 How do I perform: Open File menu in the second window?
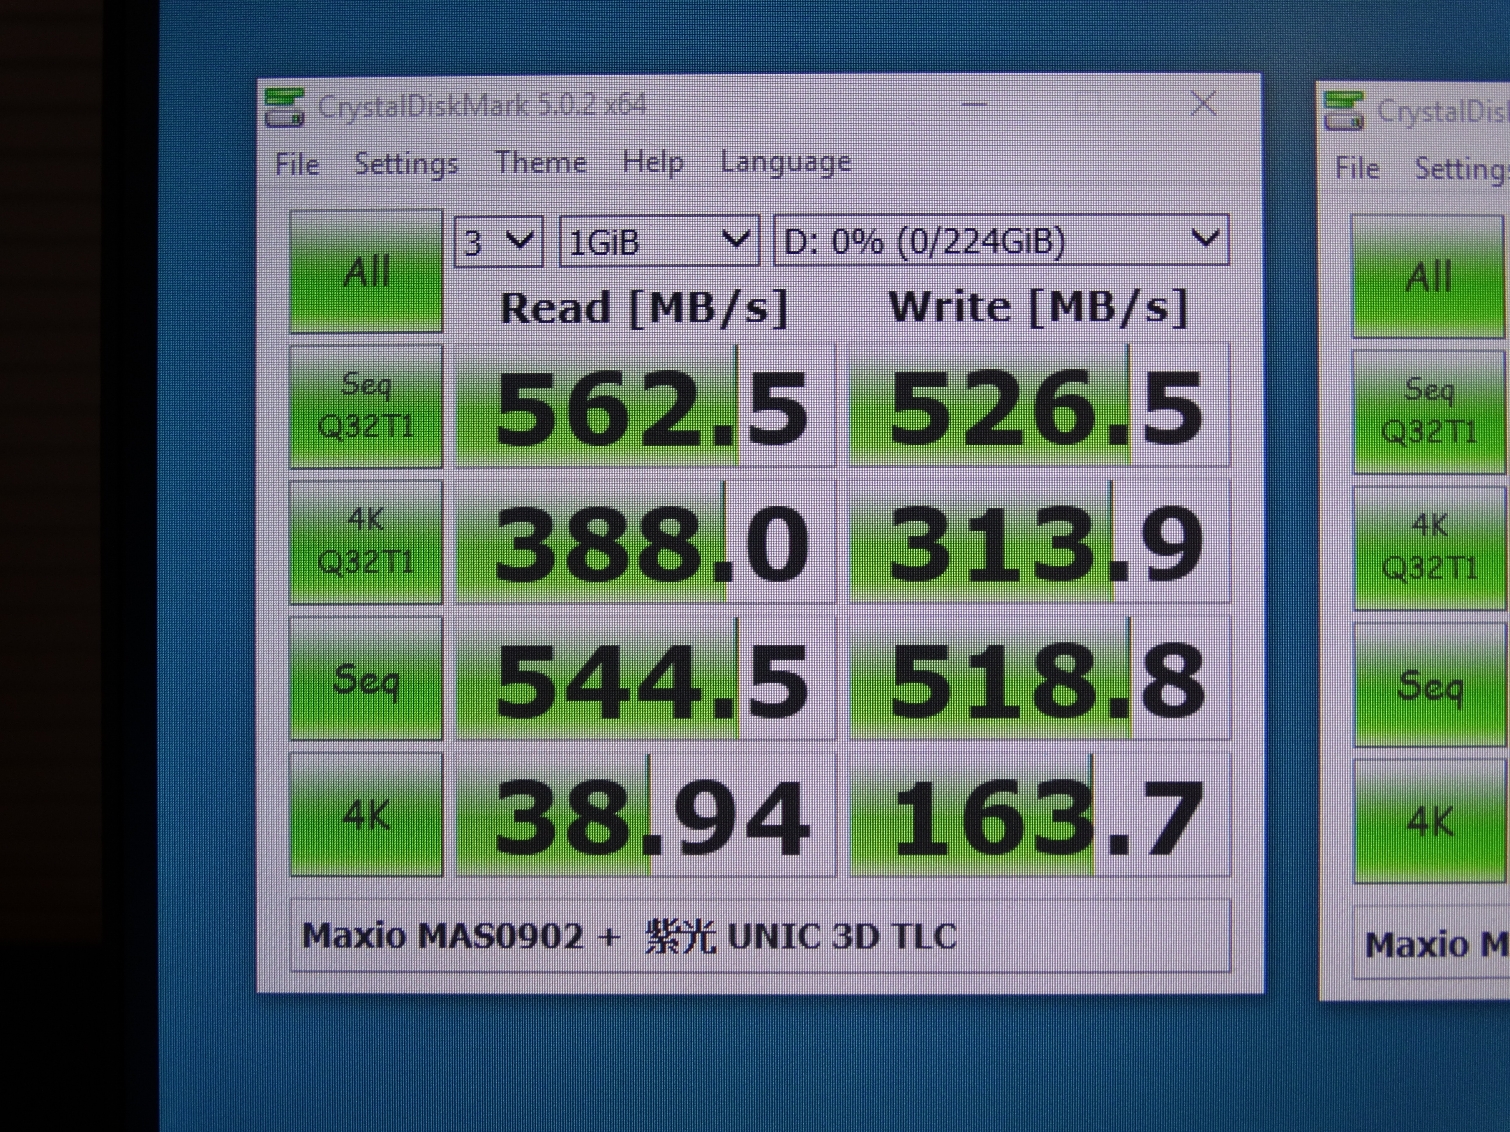click(x=1357, y=168)
